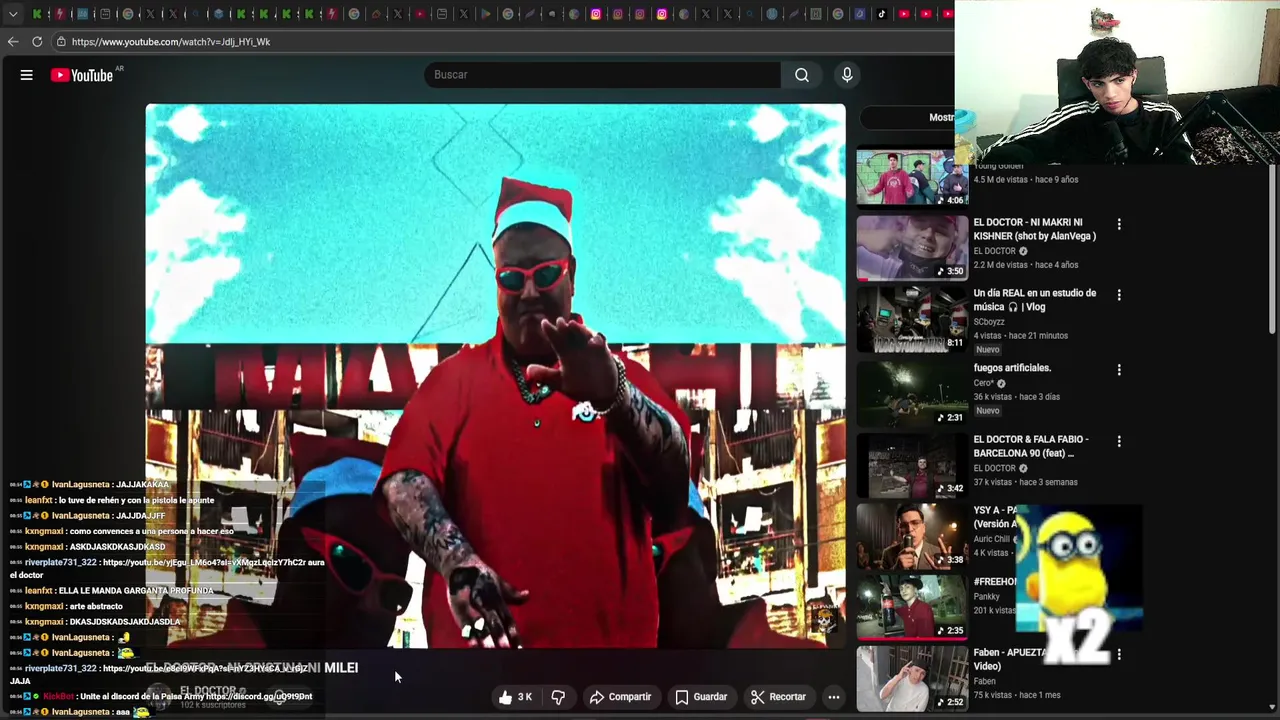Click '2.2 M de vistas' text
This screenshot has height=720, width=1280.
pyautogui.click(x=1001, y=265)
